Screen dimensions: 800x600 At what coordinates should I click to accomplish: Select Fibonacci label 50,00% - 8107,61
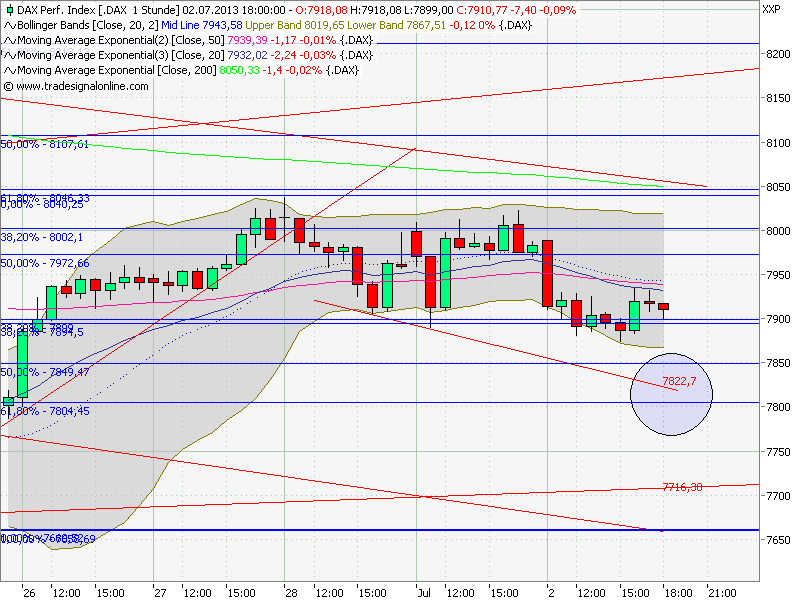click(45, 144)
